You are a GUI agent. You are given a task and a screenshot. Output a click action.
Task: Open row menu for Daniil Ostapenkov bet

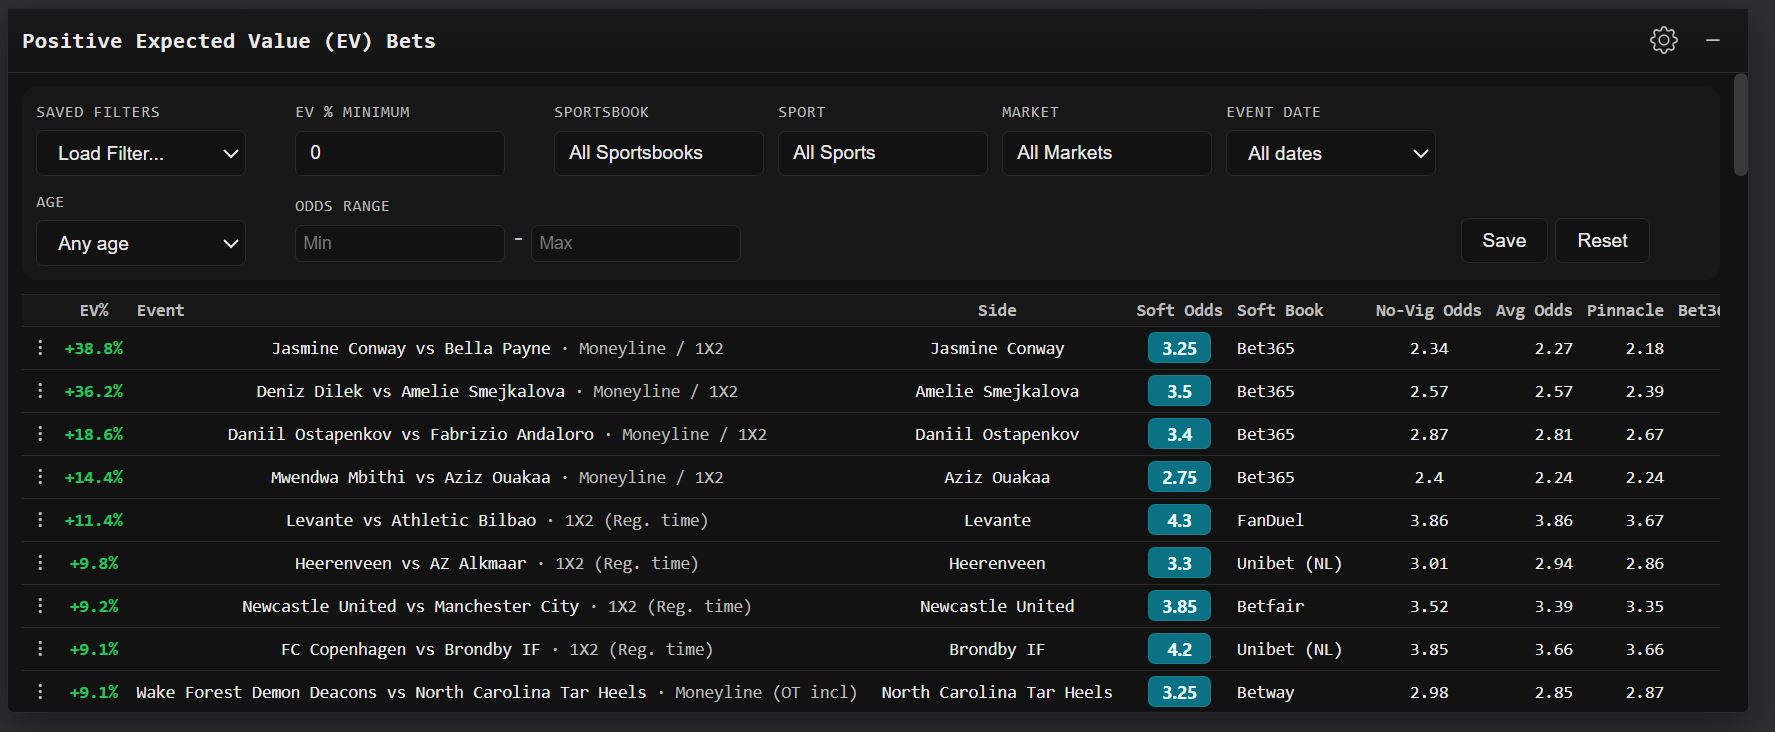point(40,433)
